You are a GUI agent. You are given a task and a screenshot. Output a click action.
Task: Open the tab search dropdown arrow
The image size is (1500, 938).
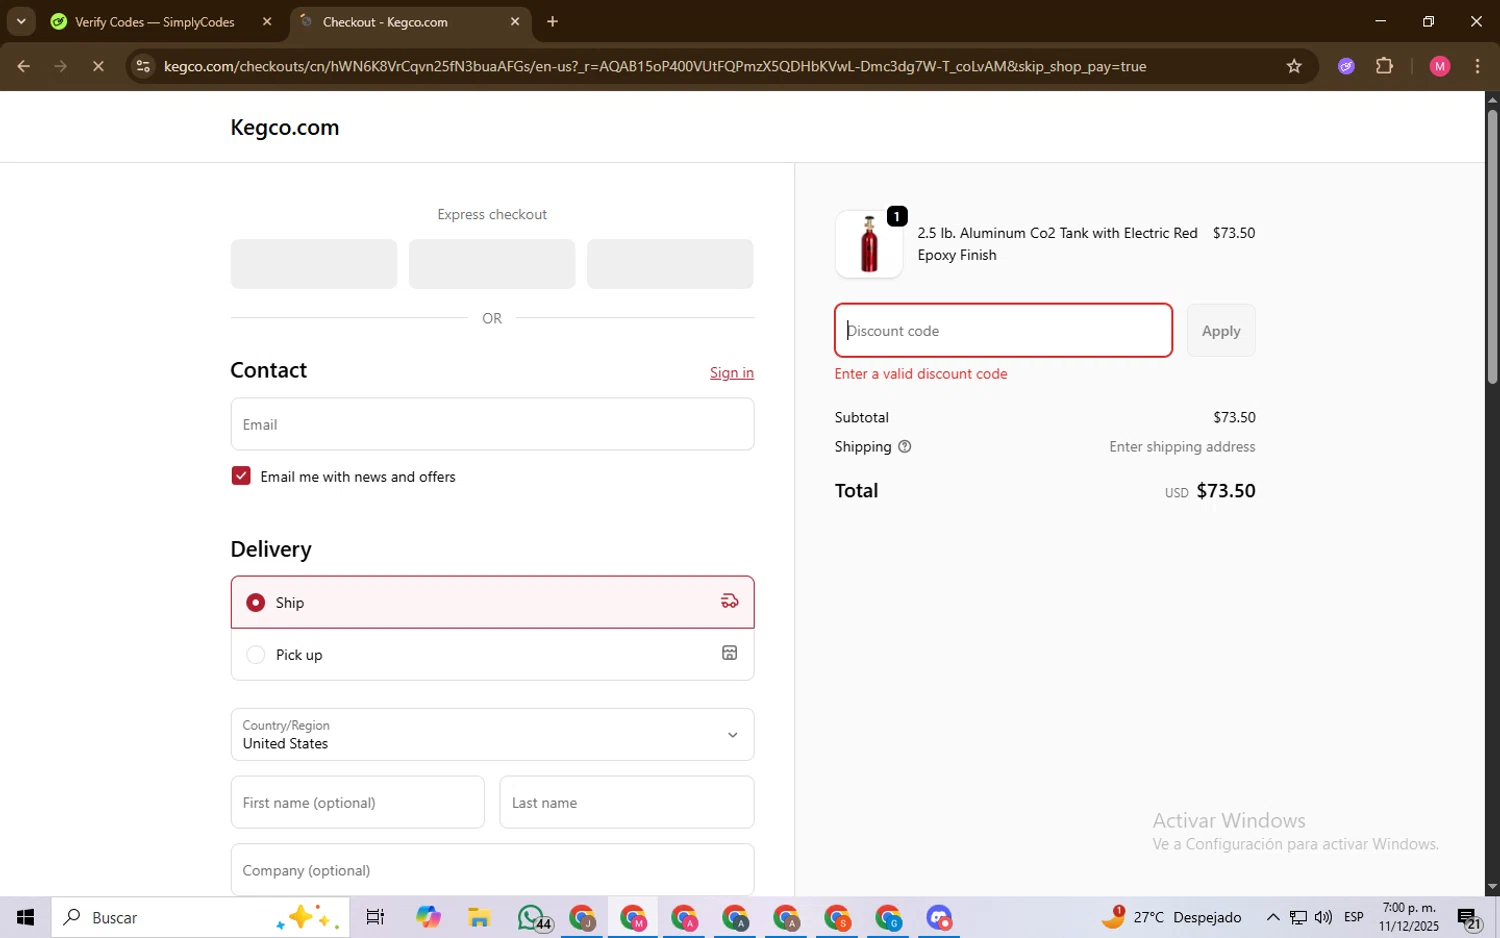tap(21, 21)
